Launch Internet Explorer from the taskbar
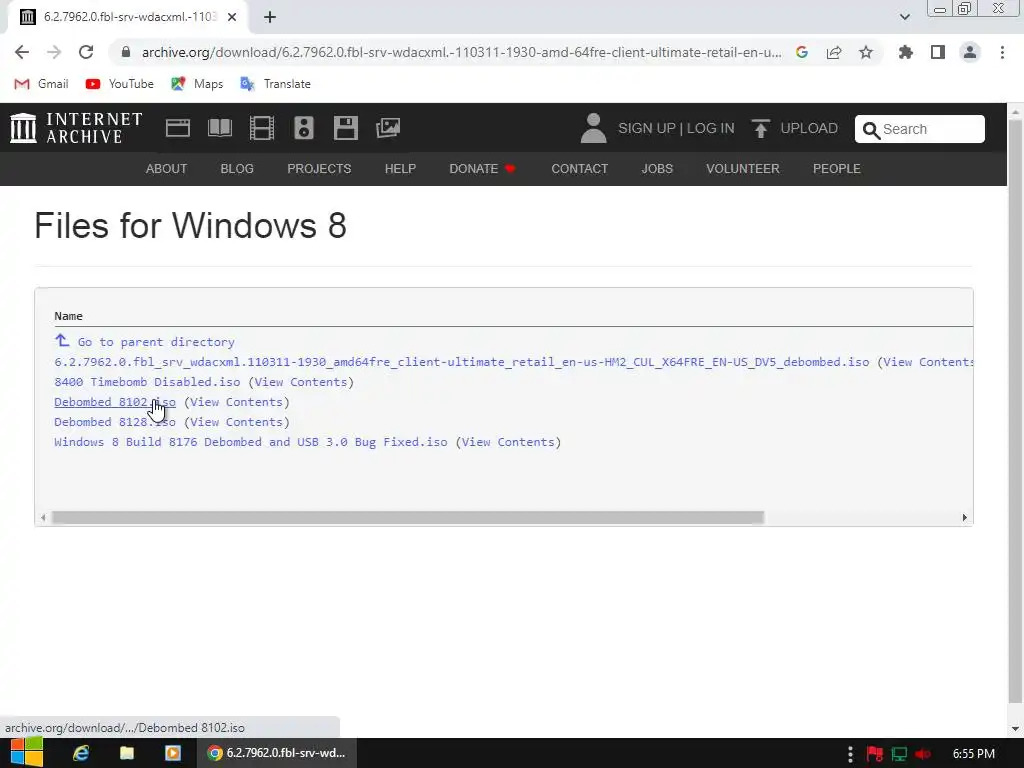The height and width of the screenshot is (768, 1024). (x=81, y=753)
